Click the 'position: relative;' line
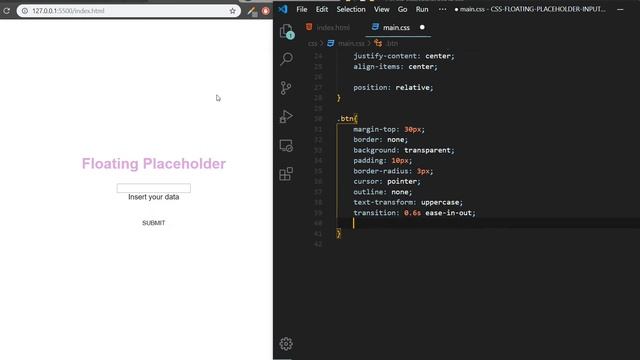 (x=393, y=87)
